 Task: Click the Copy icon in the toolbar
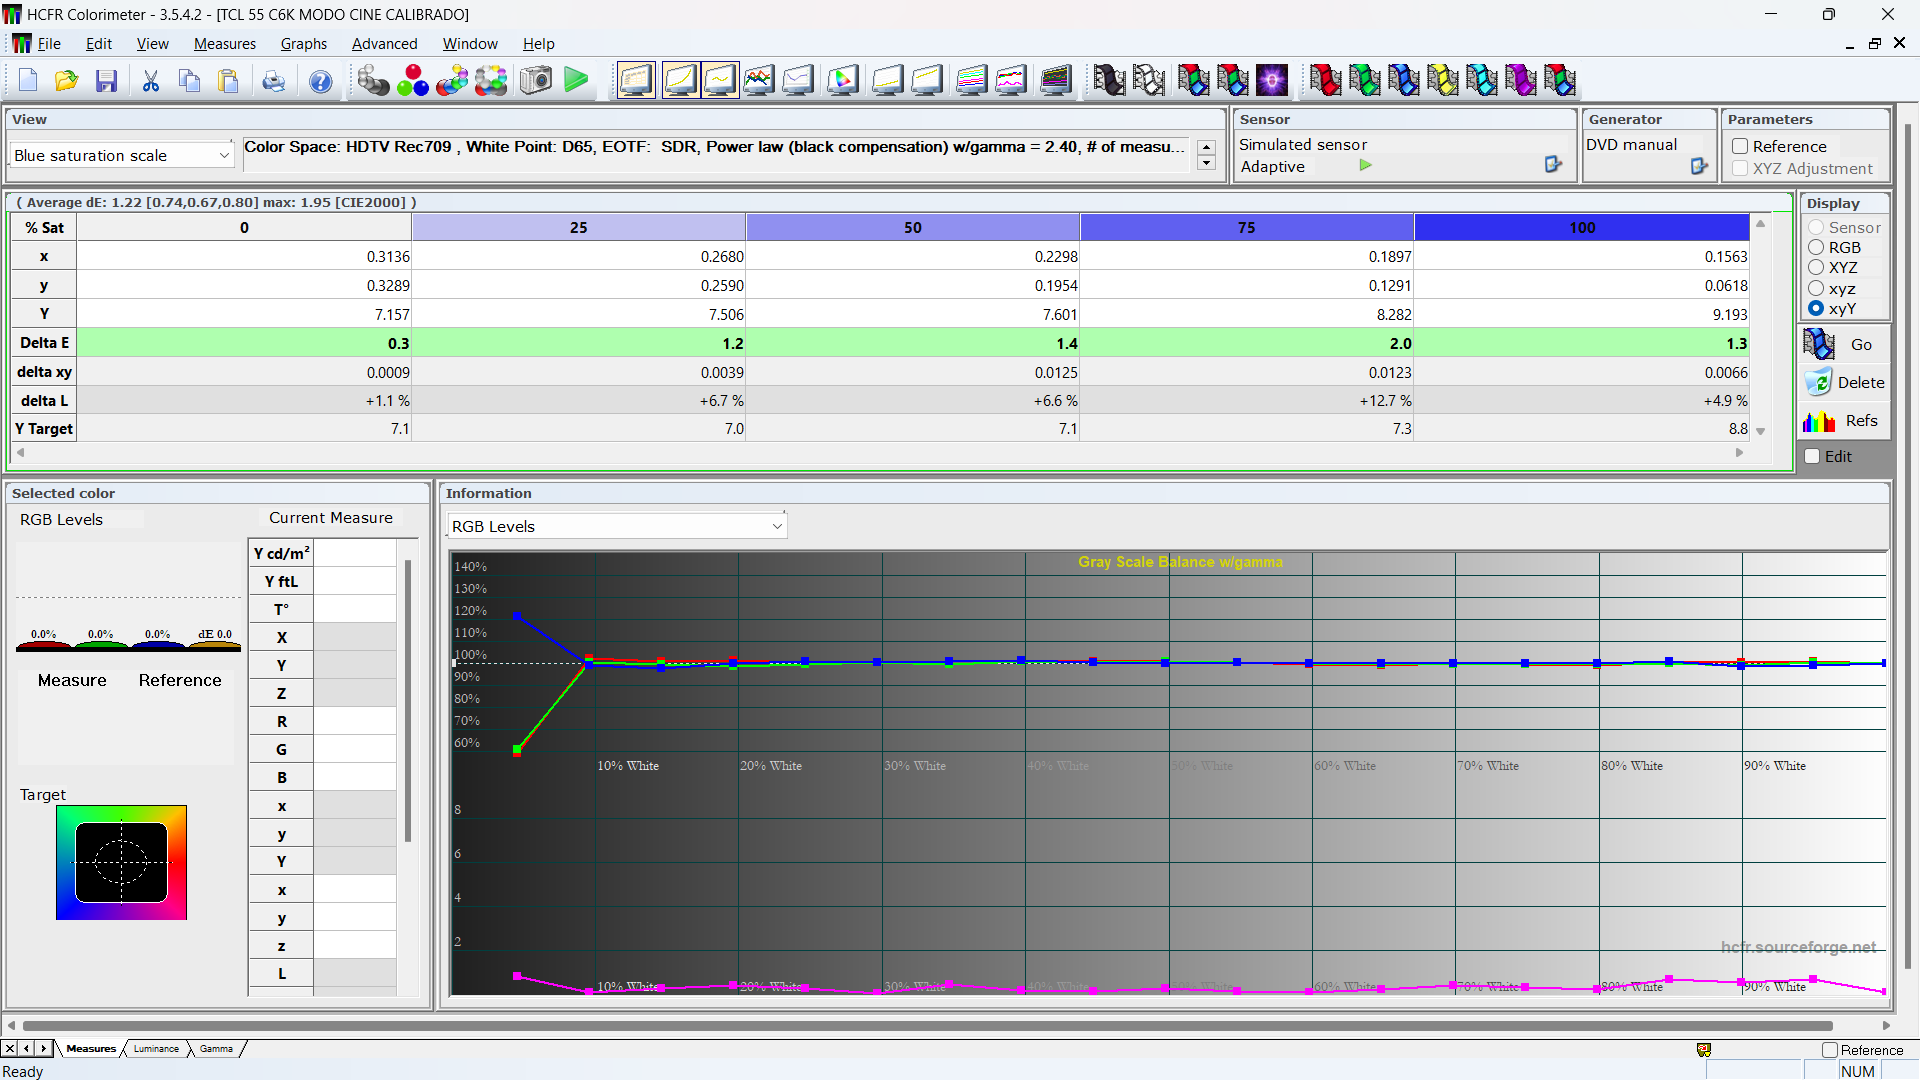(190, 80)
